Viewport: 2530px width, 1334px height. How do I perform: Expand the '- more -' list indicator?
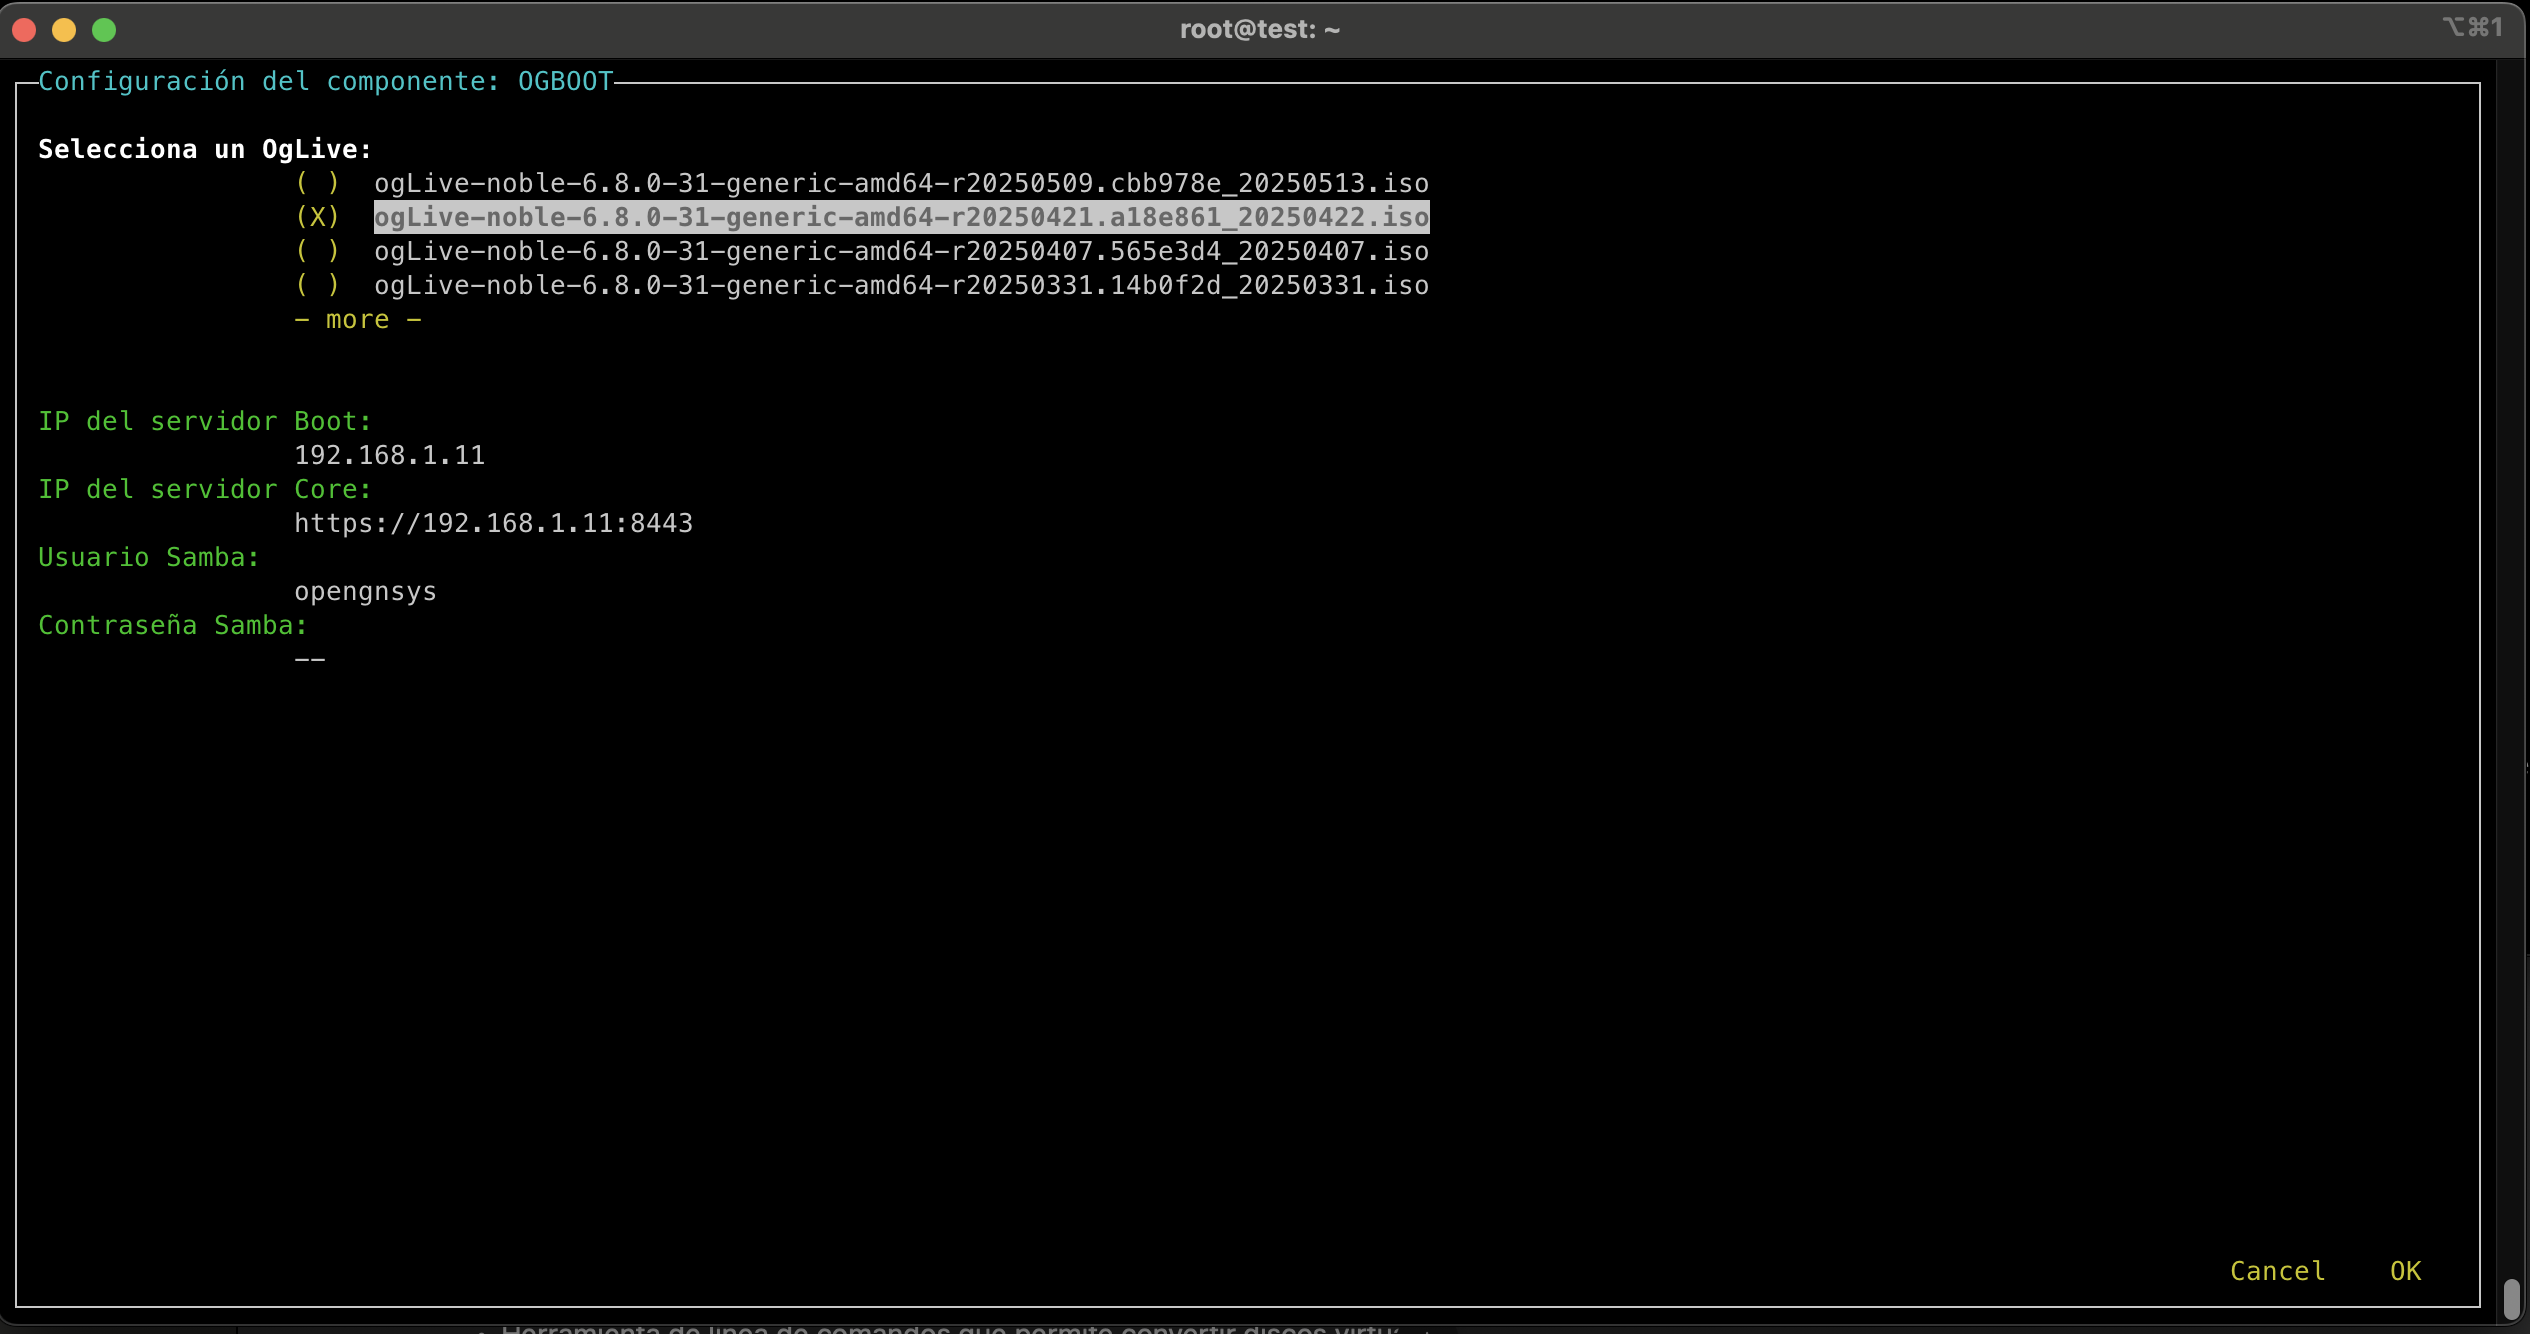tap(357, 320)
